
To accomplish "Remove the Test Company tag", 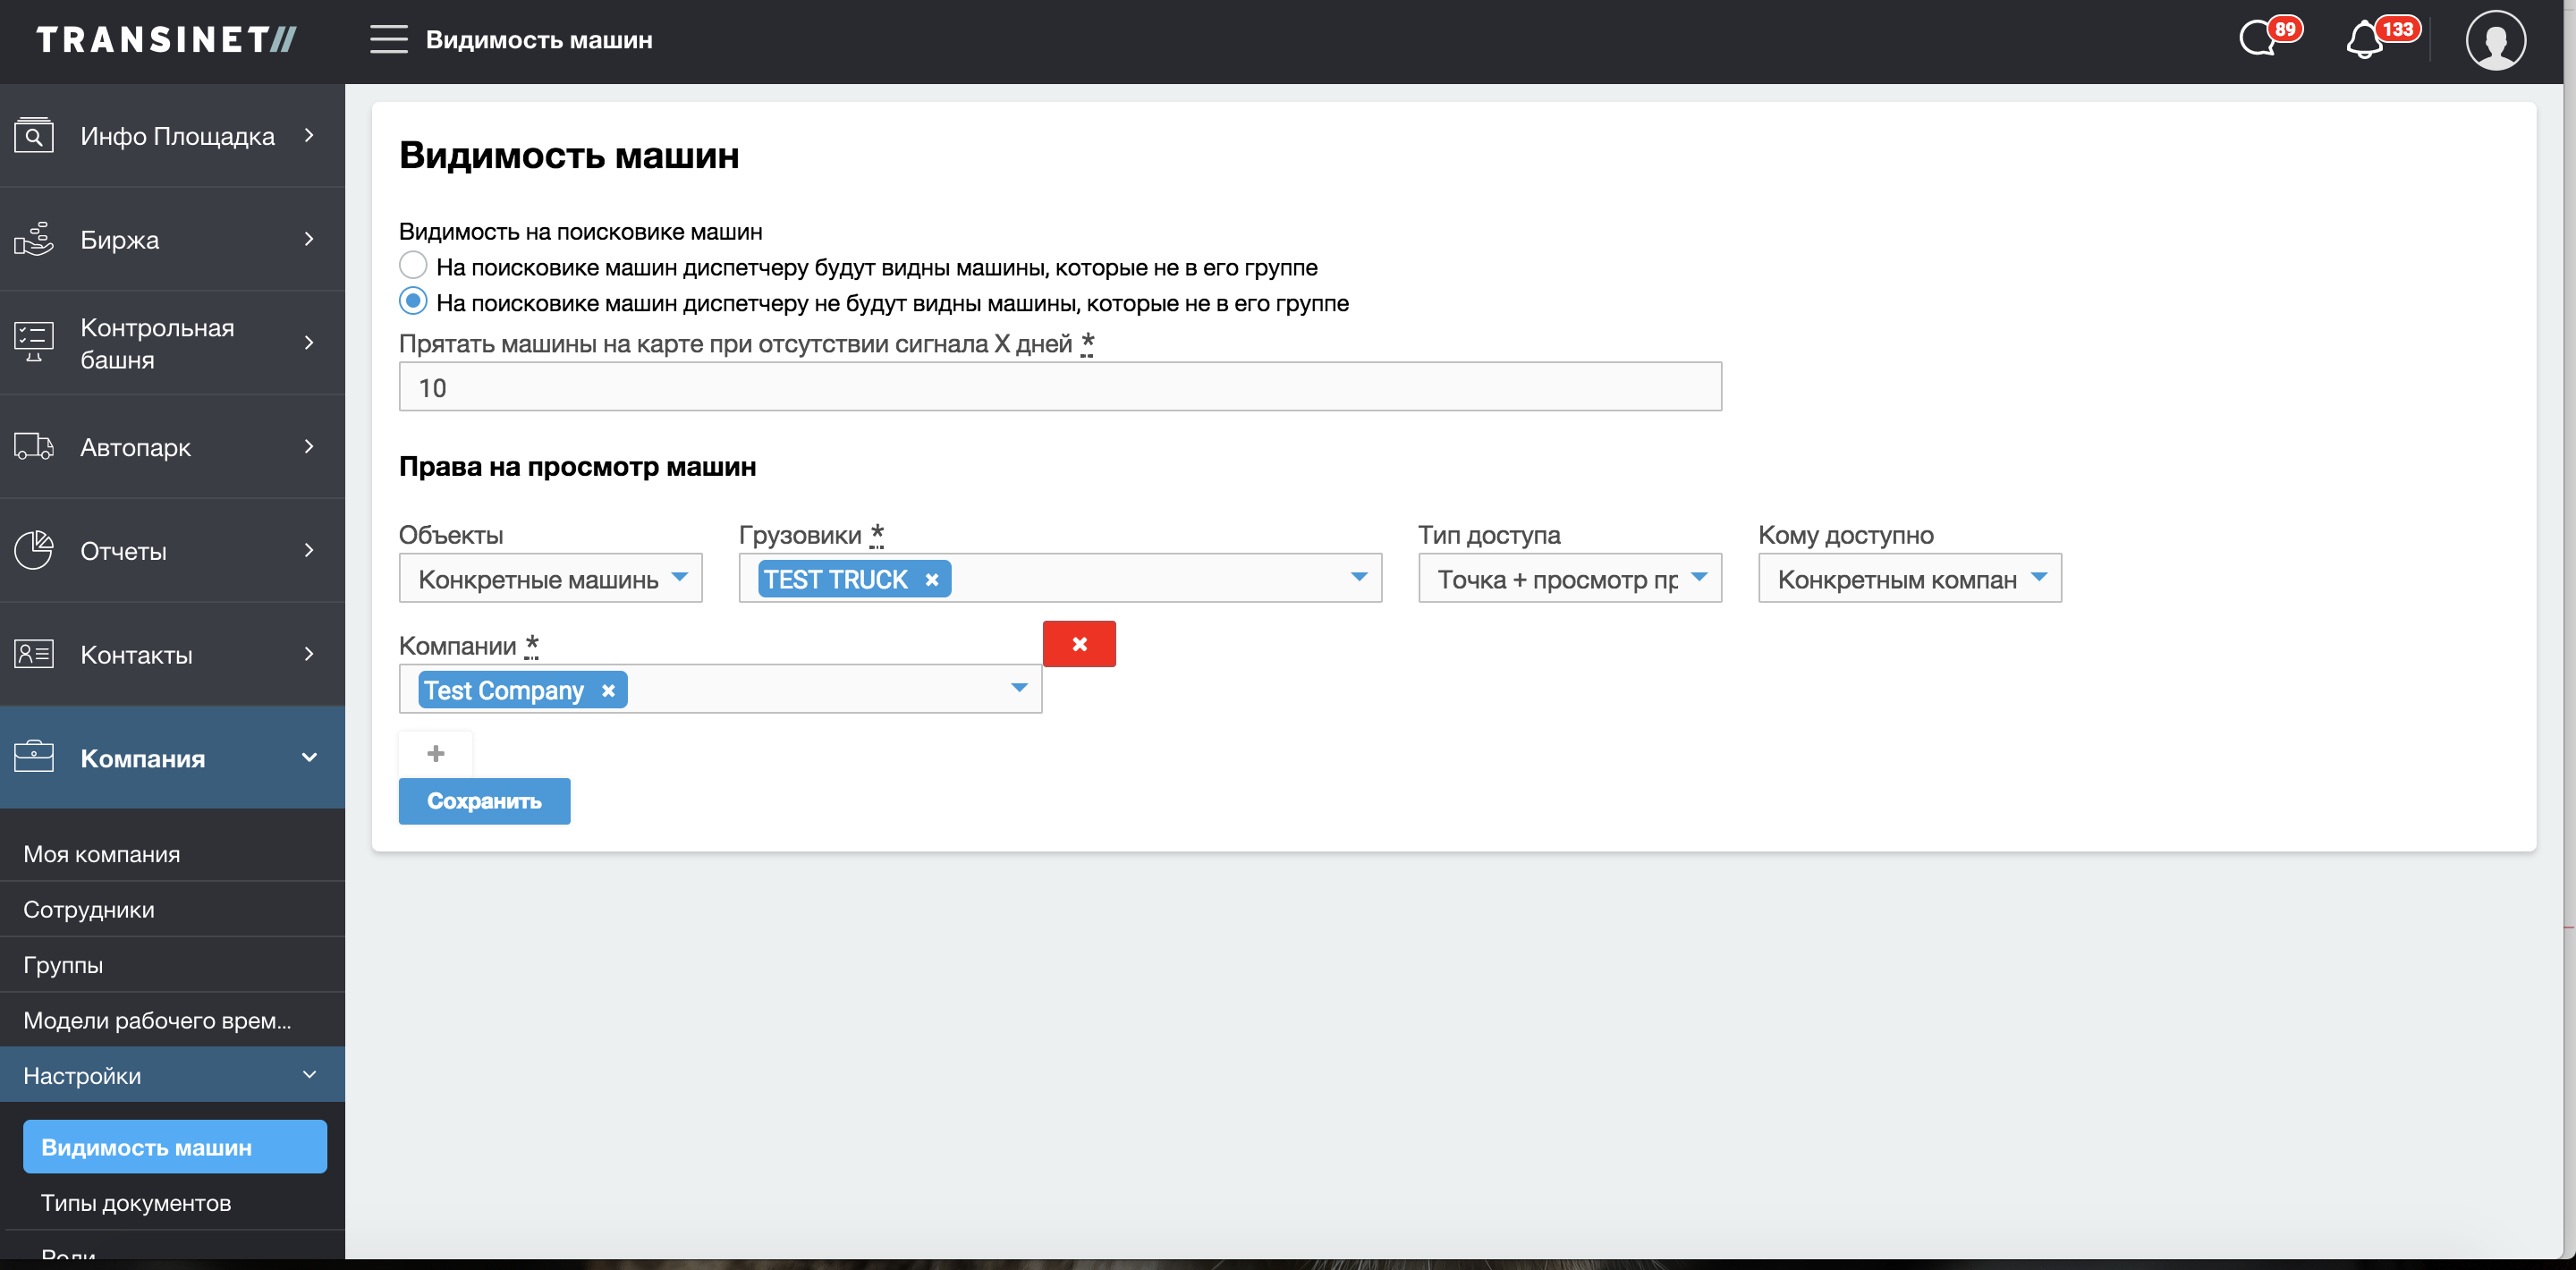I will click(x=608, y=691).
